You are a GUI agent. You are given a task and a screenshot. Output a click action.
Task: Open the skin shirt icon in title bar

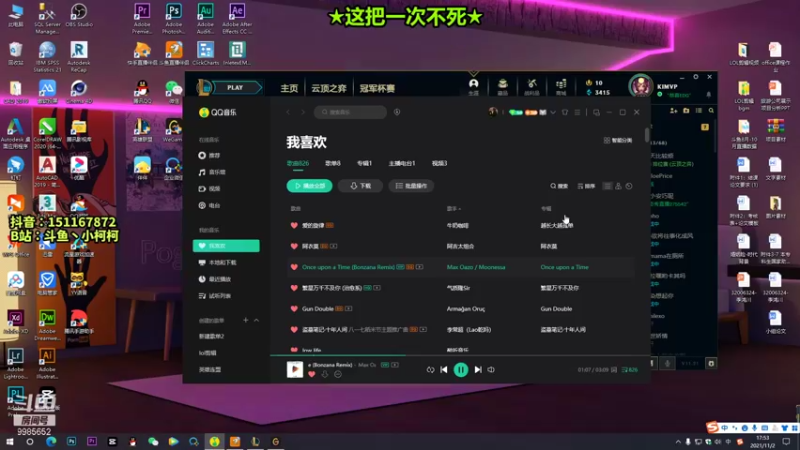[x=565, y=112]
